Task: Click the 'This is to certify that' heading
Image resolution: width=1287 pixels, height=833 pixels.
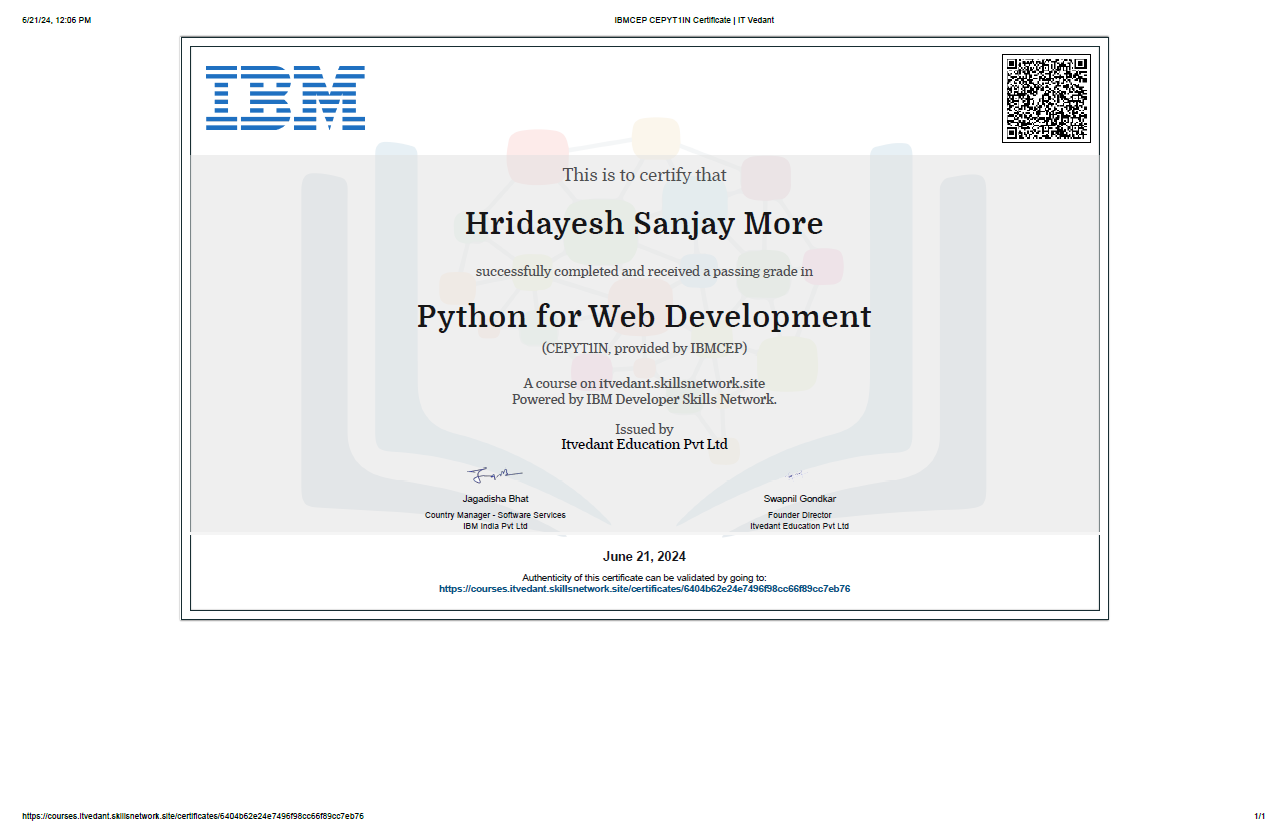Action: point(644,175)
